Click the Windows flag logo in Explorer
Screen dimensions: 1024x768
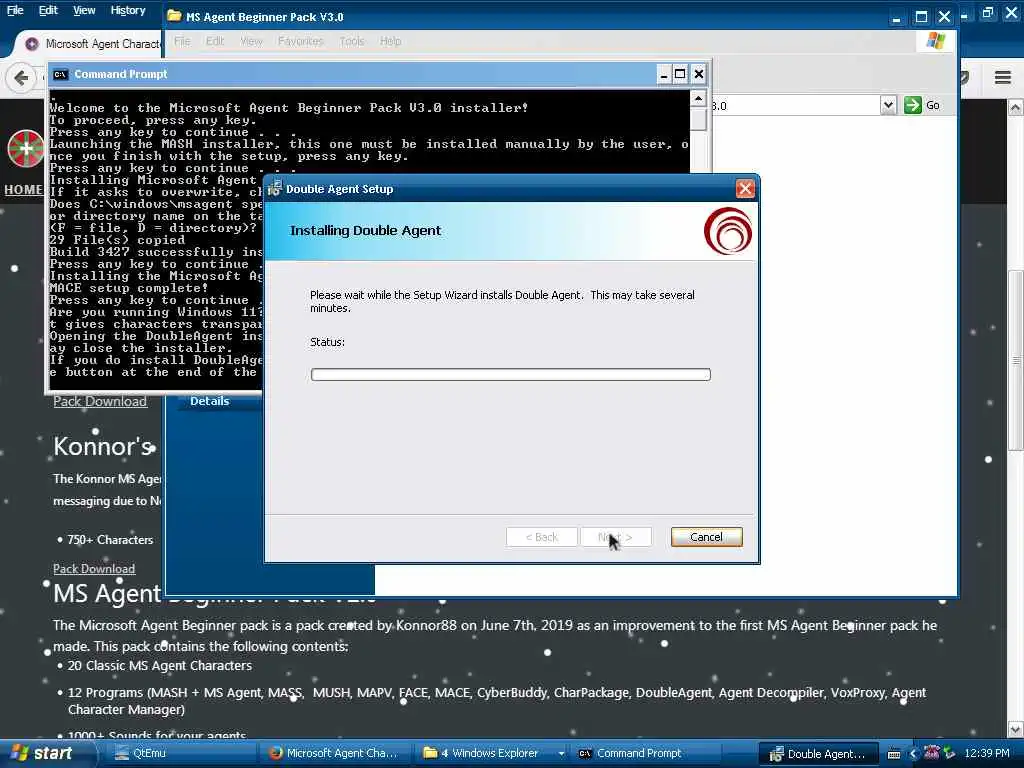click(935, 40)
